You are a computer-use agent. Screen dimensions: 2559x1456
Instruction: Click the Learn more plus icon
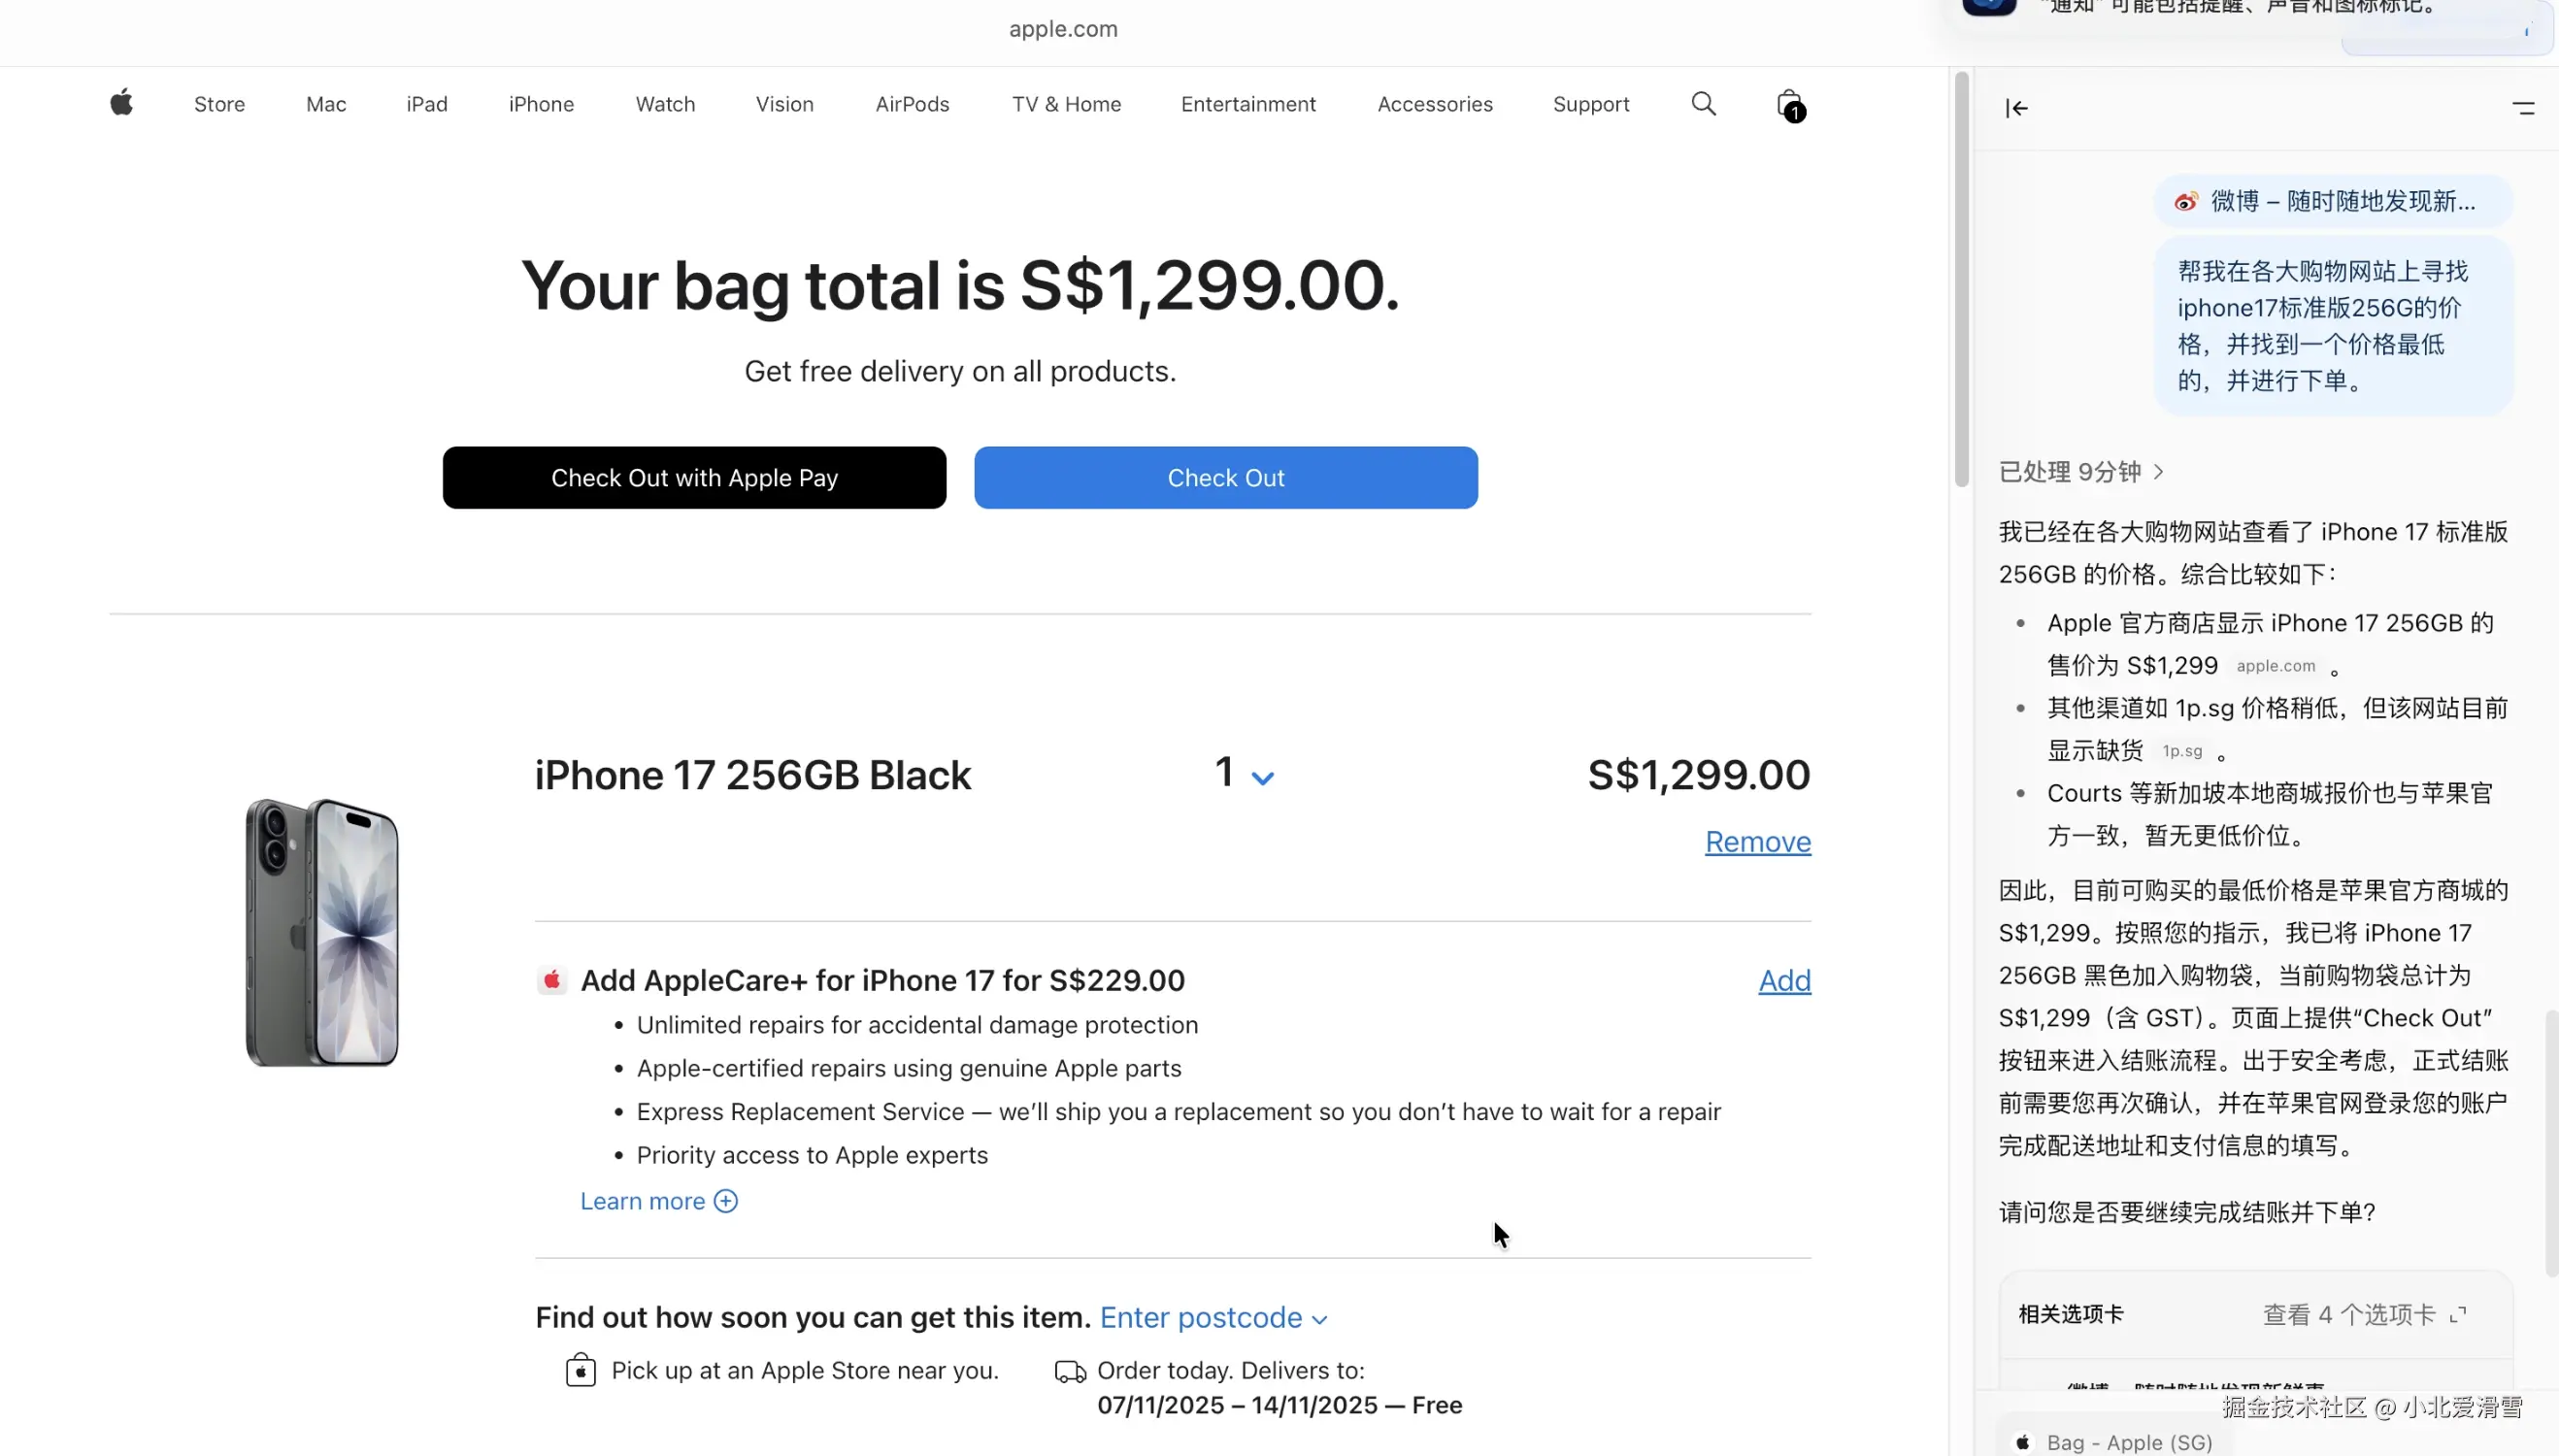726,1201
